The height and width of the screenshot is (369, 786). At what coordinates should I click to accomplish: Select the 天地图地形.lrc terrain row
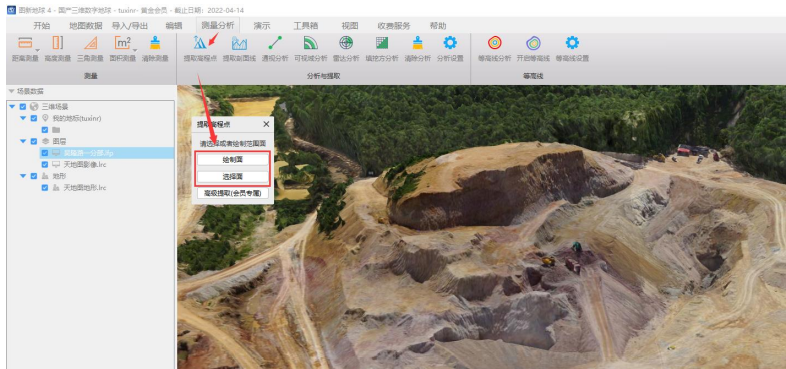point(85,188)
